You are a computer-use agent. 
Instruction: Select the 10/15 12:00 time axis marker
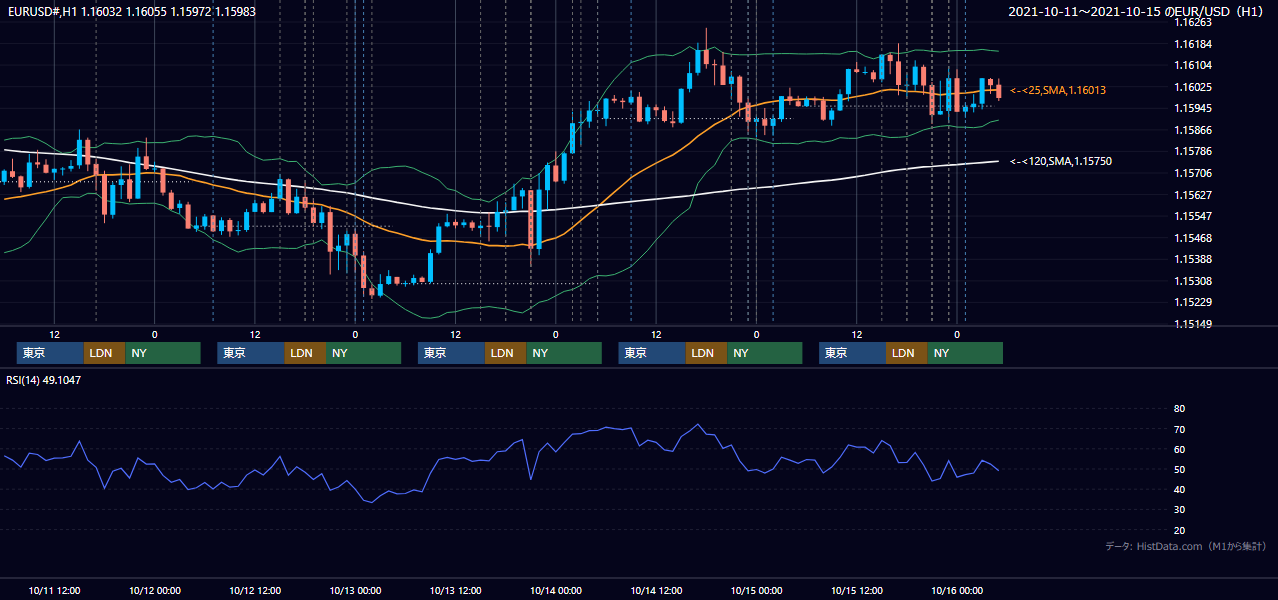click(857, 590)
